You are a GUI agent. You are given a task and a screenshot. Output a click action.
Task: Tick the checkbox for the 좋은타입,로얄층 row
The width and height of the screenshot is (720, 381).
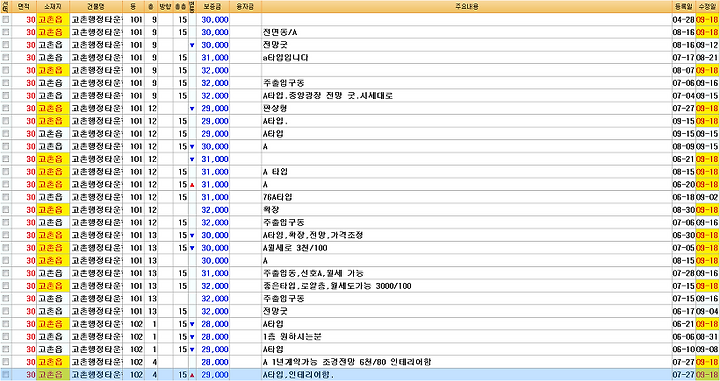pyautogui.click(x=6, y=286)
